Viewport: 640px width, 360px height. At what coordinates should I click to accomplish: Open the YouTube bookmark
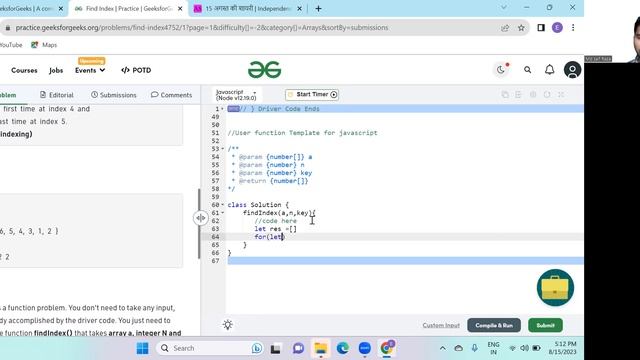point(11,45)
